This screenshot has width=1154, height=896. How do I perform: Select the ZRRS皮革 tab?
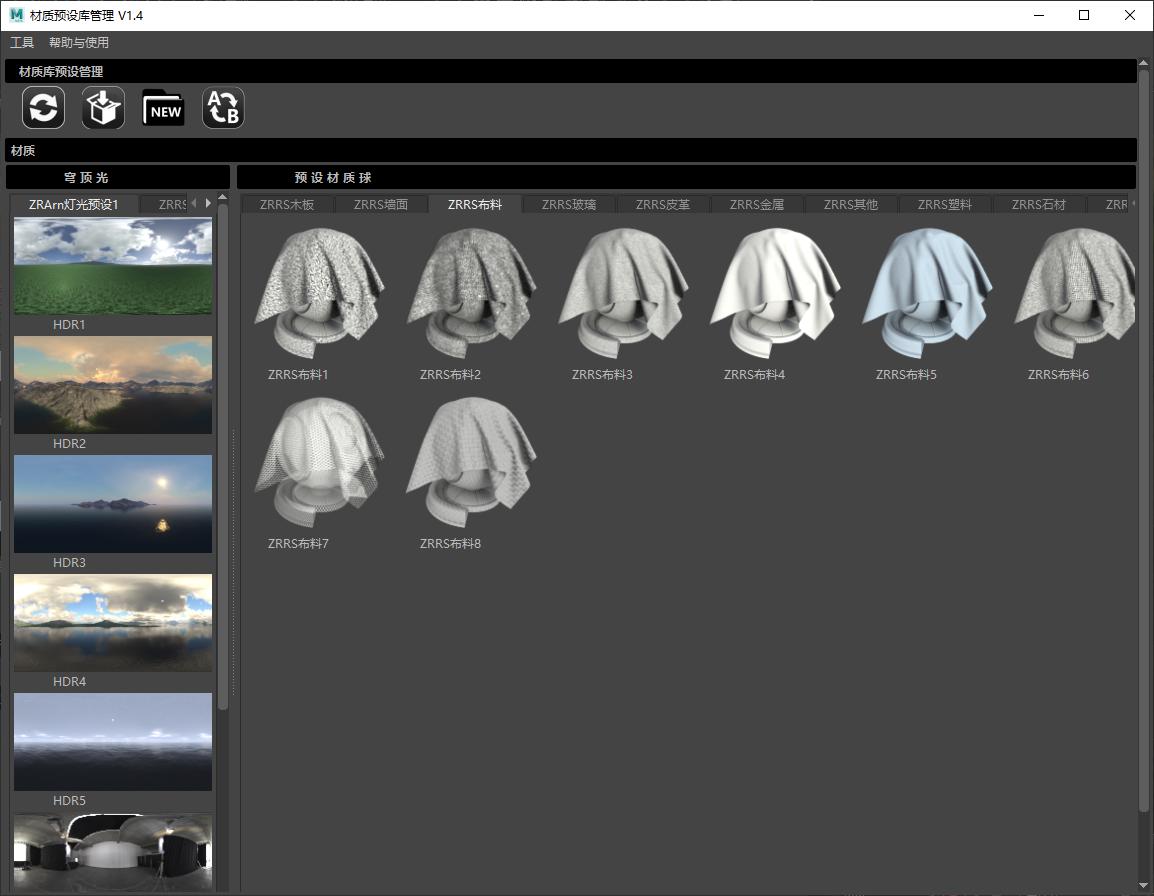pyautogui.click(x=663, y=205)
